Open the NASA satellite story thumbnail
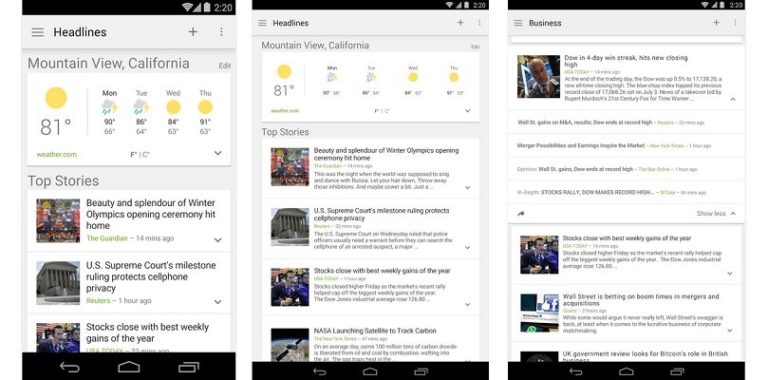Viewport: 768px width, 380px height. (x=290, y=345)
